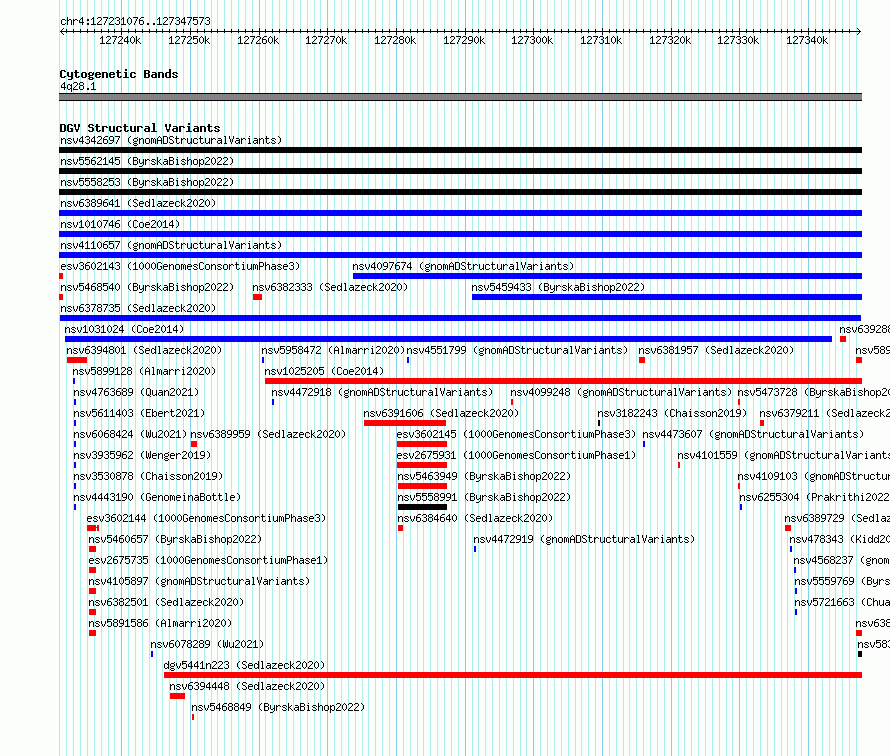The image size is (890, 756).
Task: Open the nsv1010746 Coe2014 label
Action: pos(120,224)
